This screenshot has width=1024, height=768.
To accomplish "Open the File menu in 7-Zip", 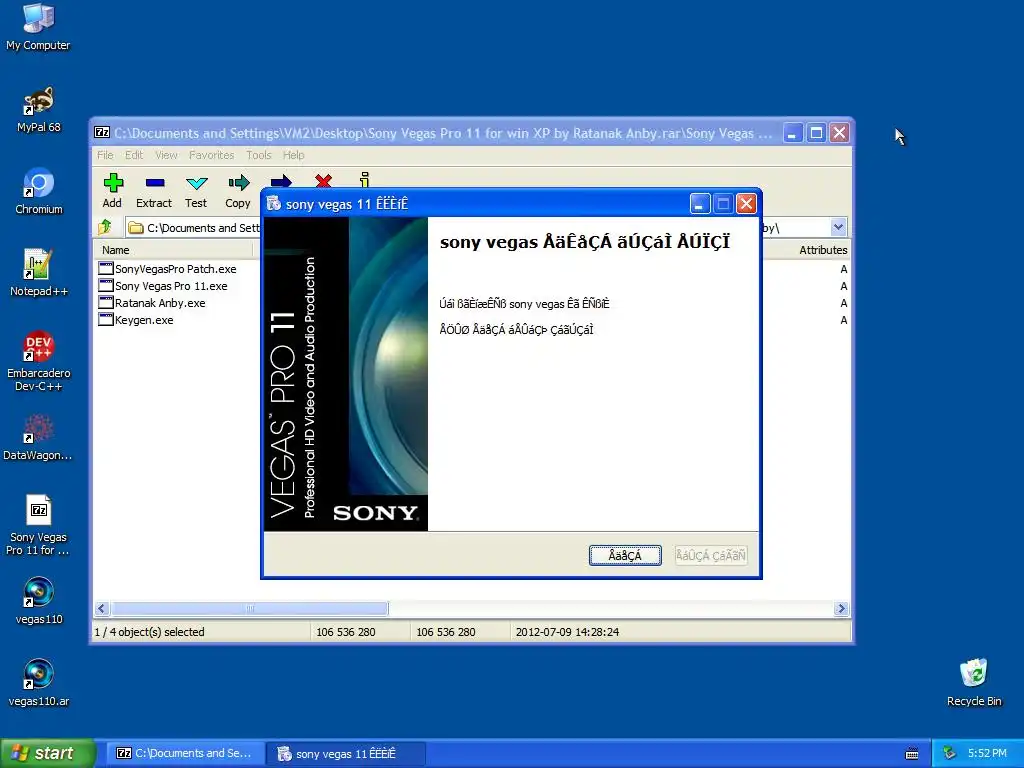I will pos(105,155).
